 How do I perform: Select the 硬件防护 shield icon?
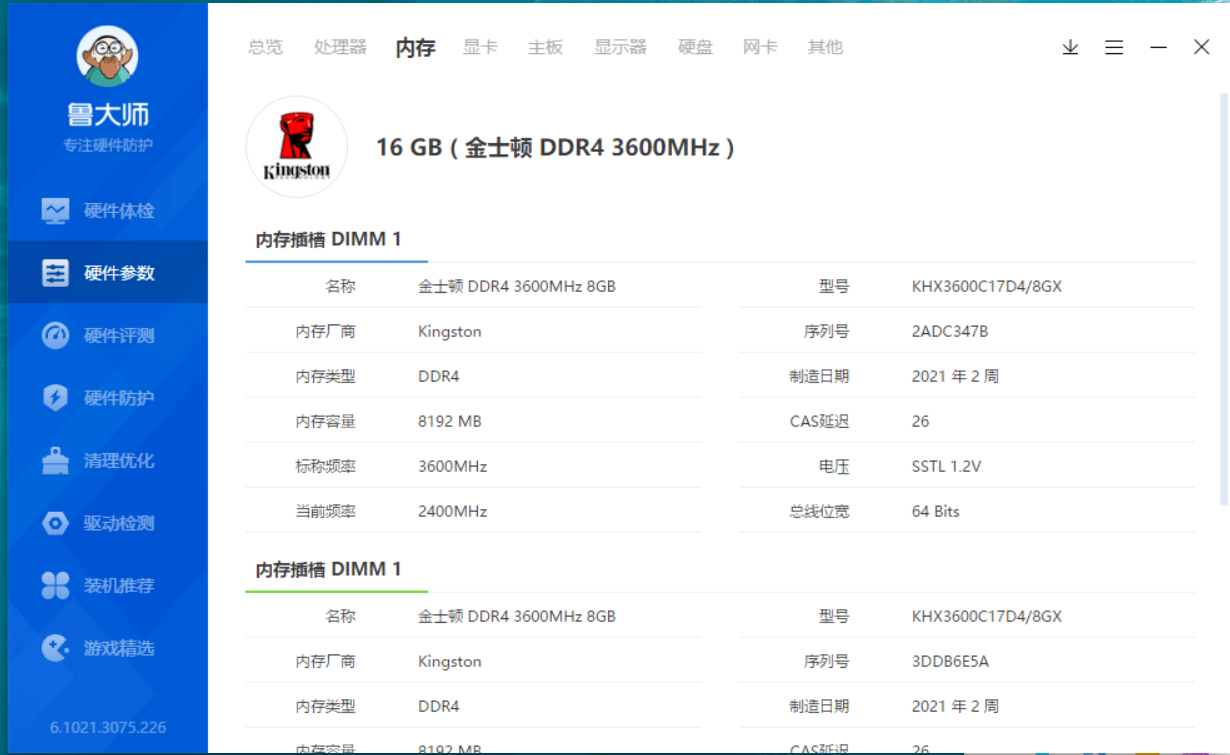click(x=55, y=398)
